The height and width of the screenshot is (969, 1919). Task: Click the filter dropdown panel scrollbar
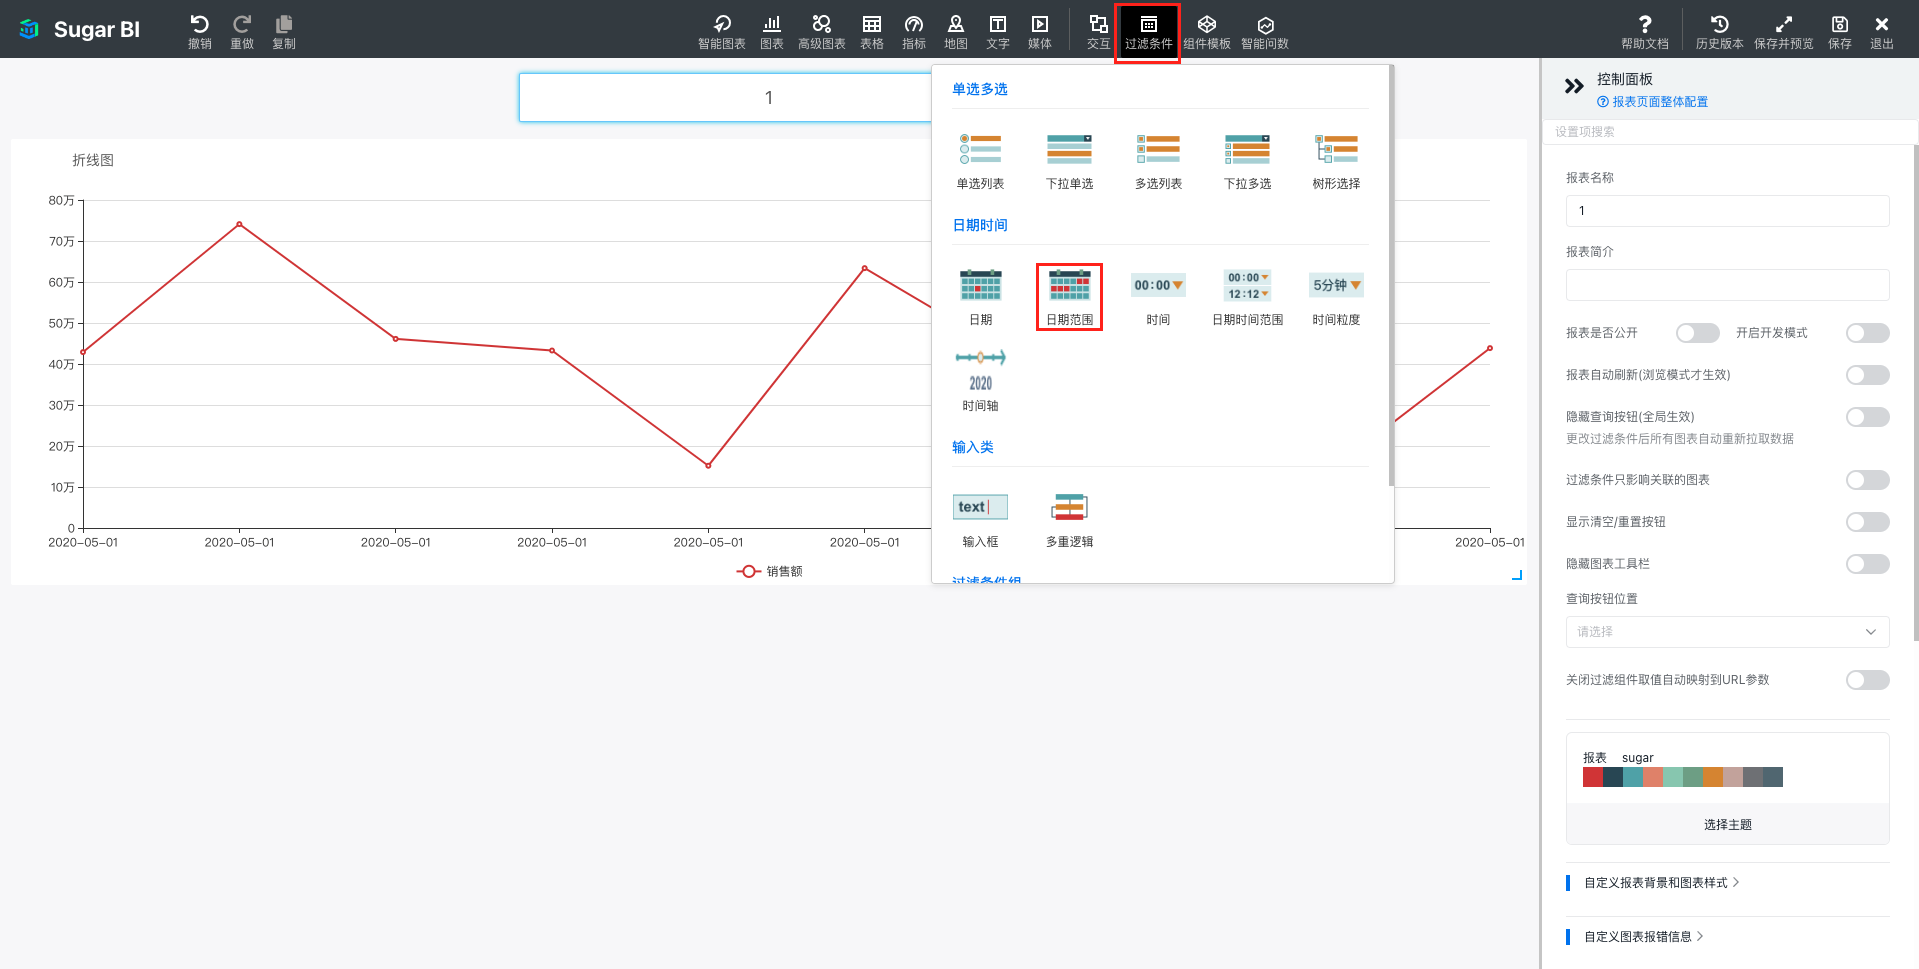click(x=1391, y=276)
